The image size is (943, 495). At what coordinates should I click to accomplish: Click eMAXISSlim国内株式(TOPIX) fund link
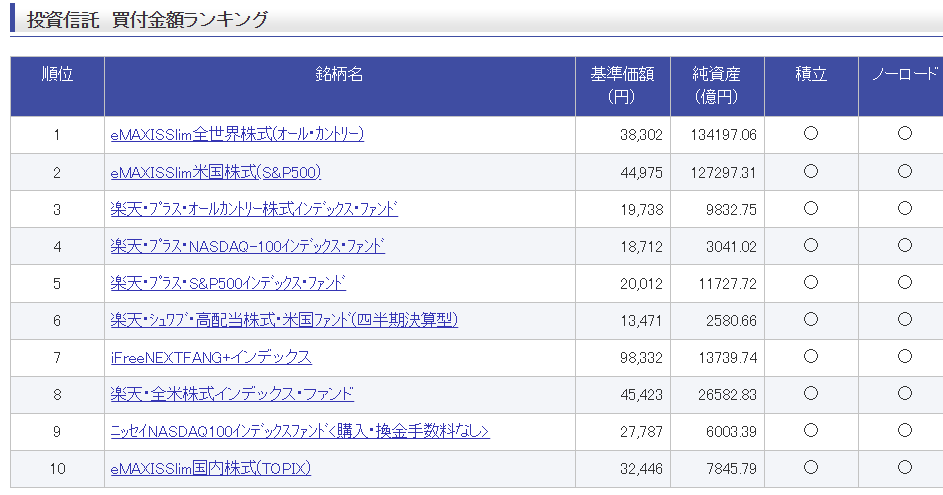[x=210, y=468]
